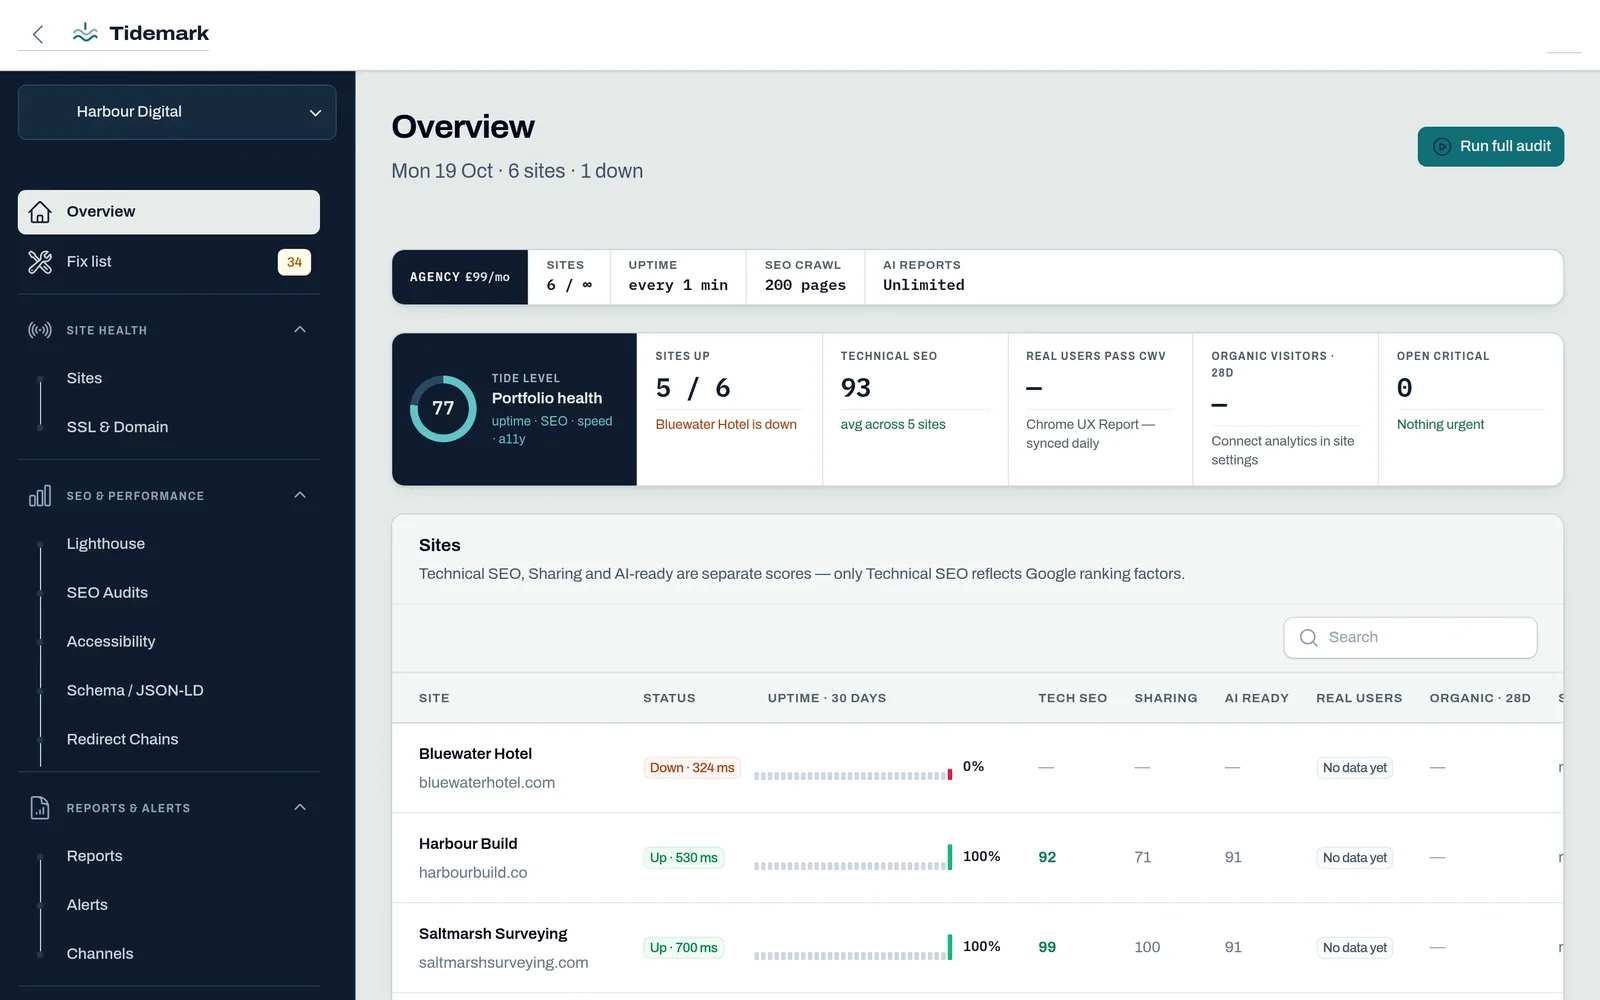Open Channels in sidebar
This screenshot has height=1000, width=1600.
[99, 955]
